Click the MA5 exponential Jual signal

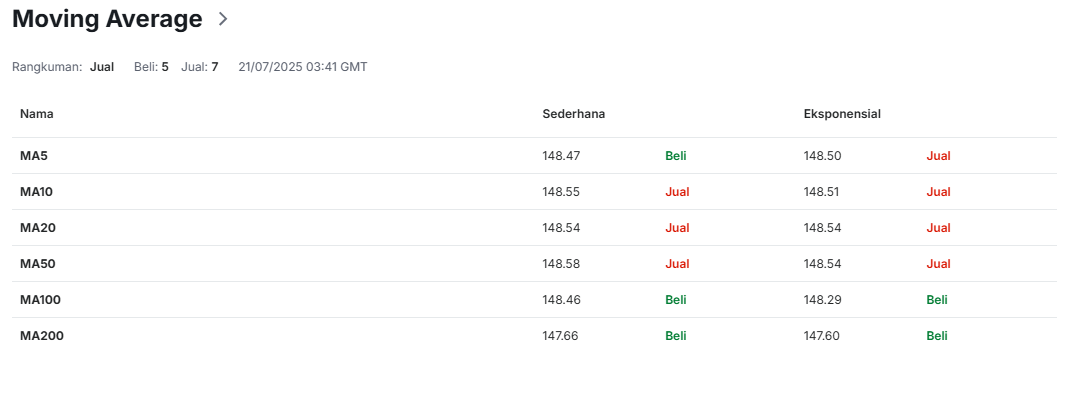pos(938,155)
